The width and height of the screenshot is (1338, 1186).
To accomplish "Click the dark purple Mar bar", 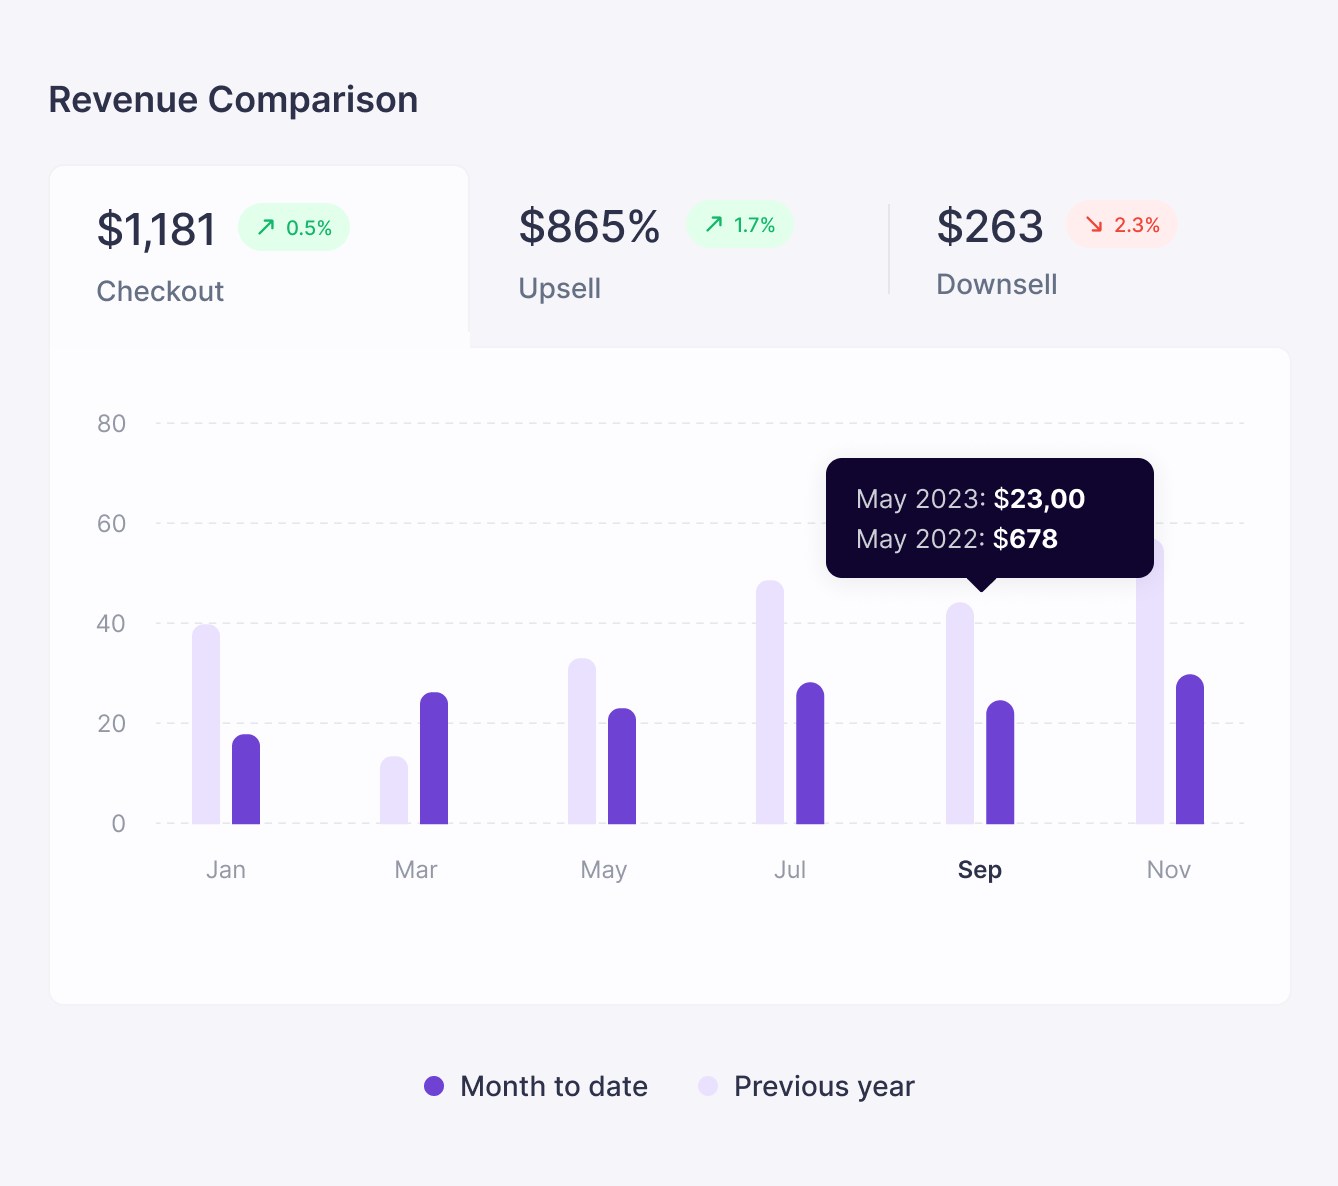I will (x=434, y=759).
